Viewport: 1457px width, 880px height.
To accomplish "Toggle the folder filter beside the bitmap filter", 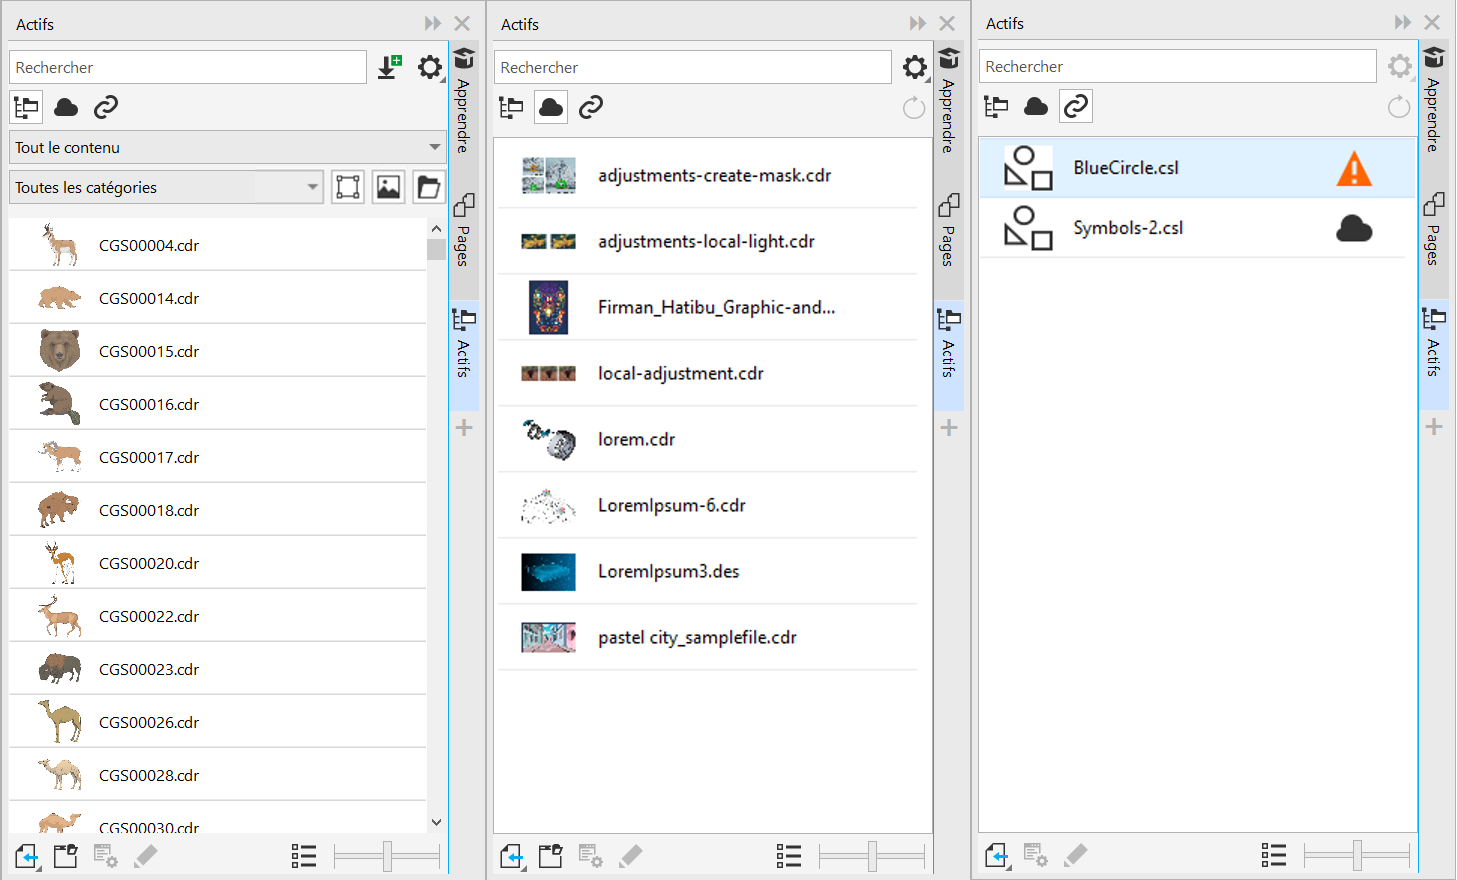I will pos(428,187).
